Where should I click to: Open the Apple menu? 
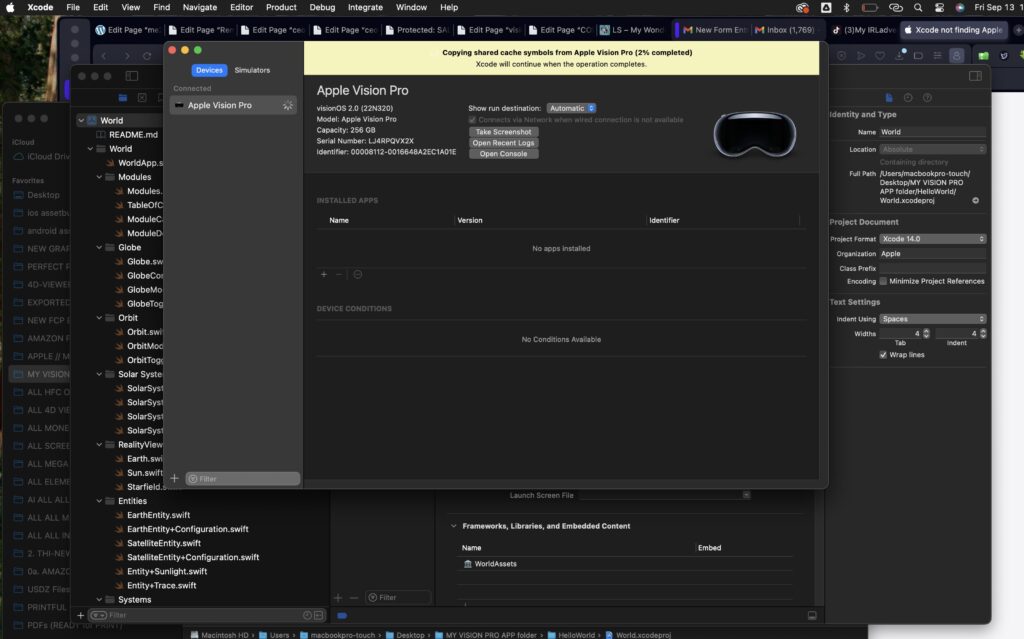click(x=10, y=7)
